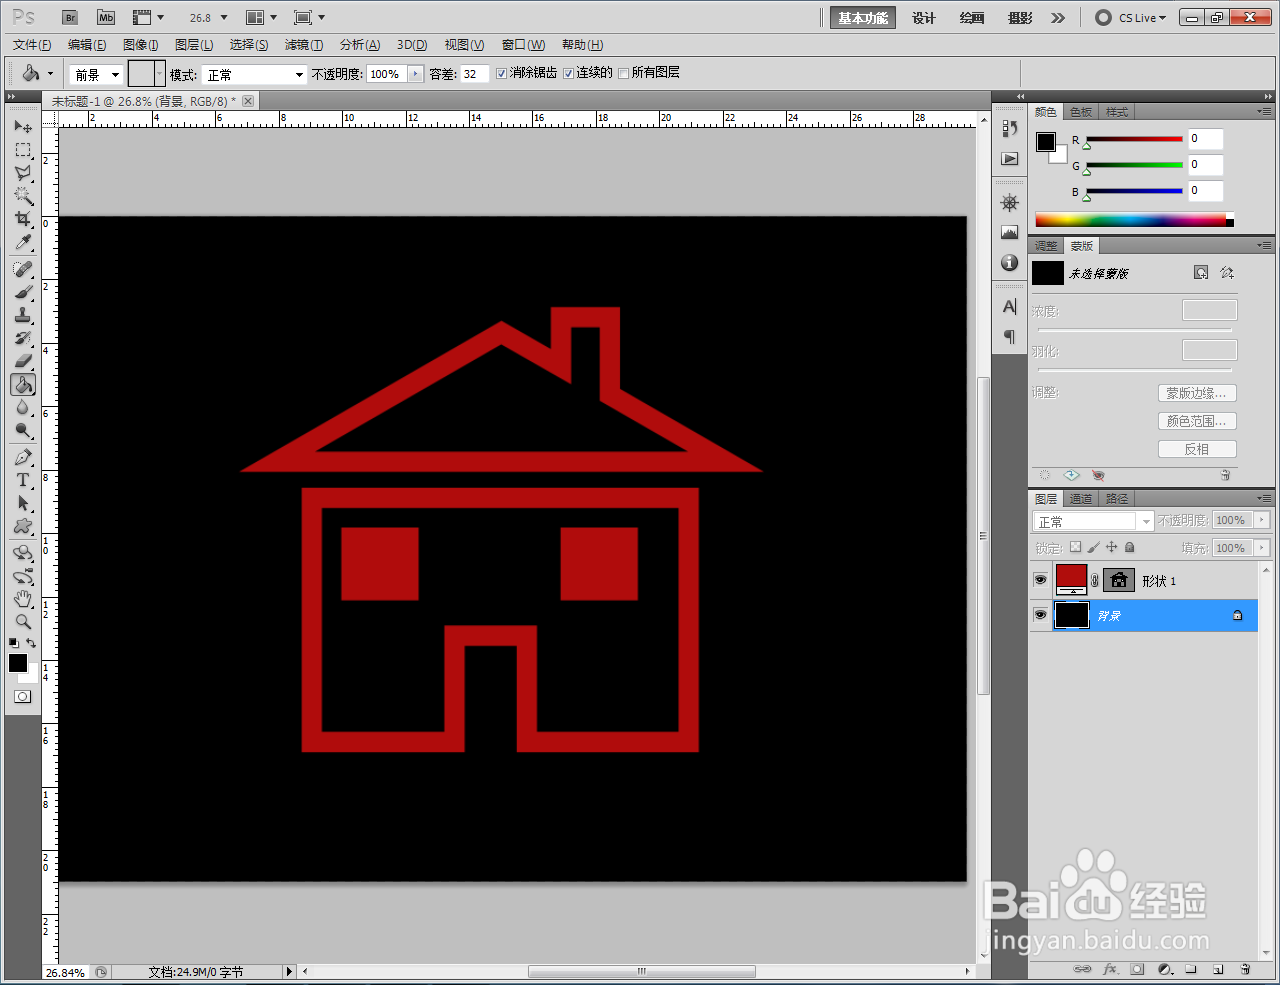Image resolution: width=1280 pixels, height=985 pixels.
Task: Click the 颜色范围 button
Action: [x=1197, y=421]
